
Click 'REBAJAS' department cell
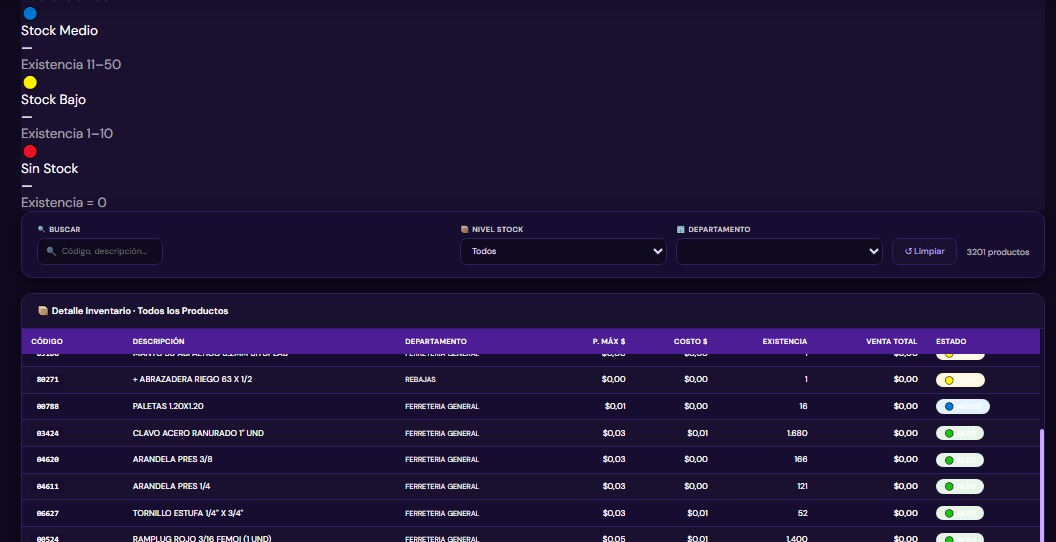click(x=420, y=380)
